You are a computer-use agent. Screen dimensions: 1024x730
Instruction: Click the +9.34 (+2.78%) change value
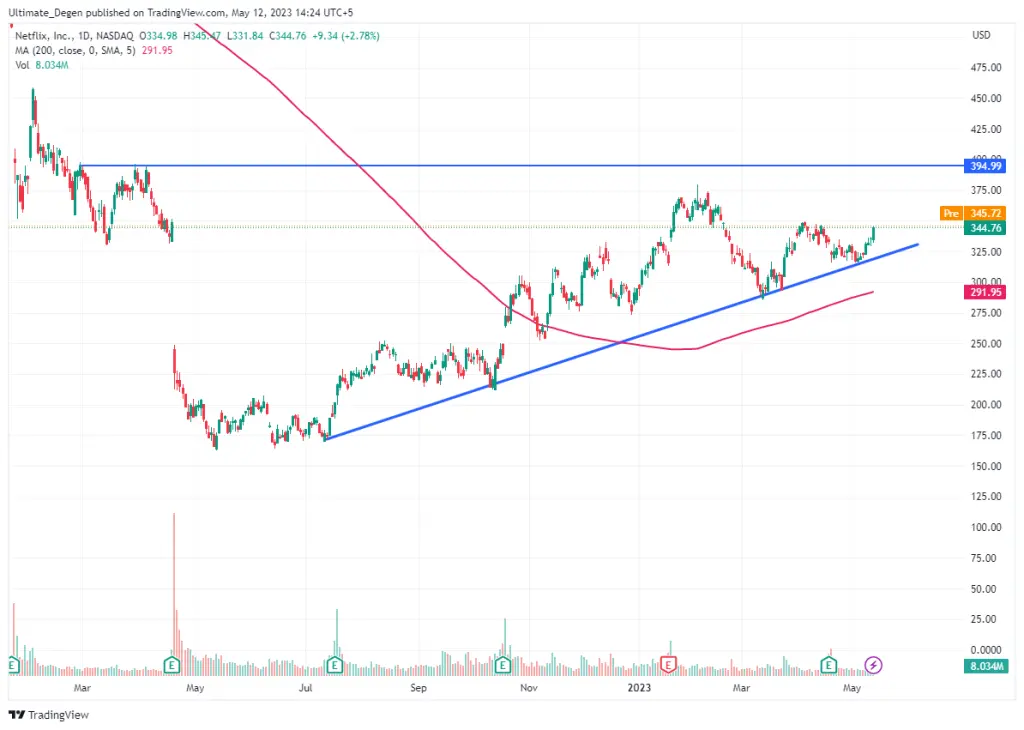coord(345,36)
